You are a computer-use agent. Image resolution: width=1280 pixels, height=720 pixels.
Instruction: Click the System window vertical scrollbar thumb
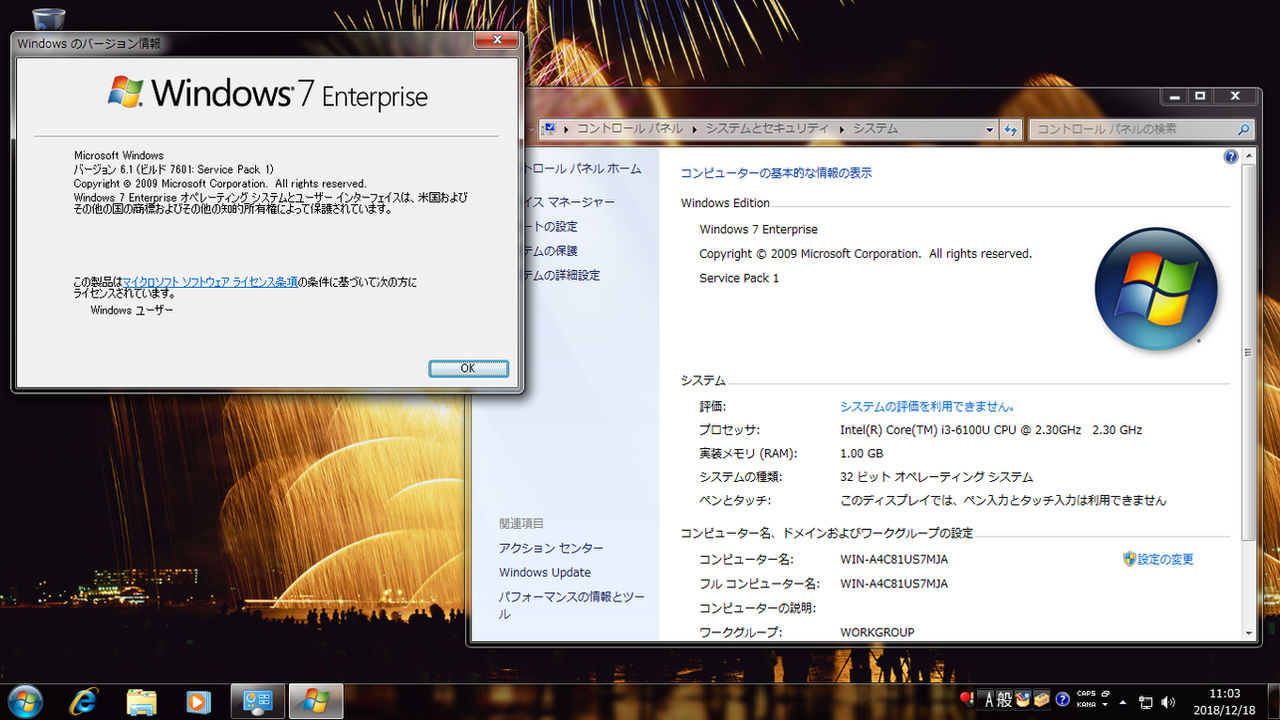pos(1247,352)
